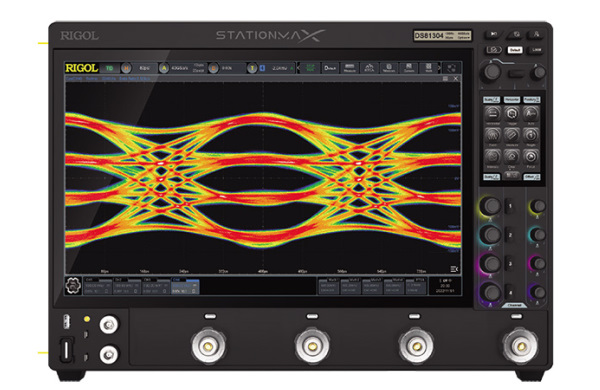Open the eye window menu icon beside X

(x=445, y=78)
